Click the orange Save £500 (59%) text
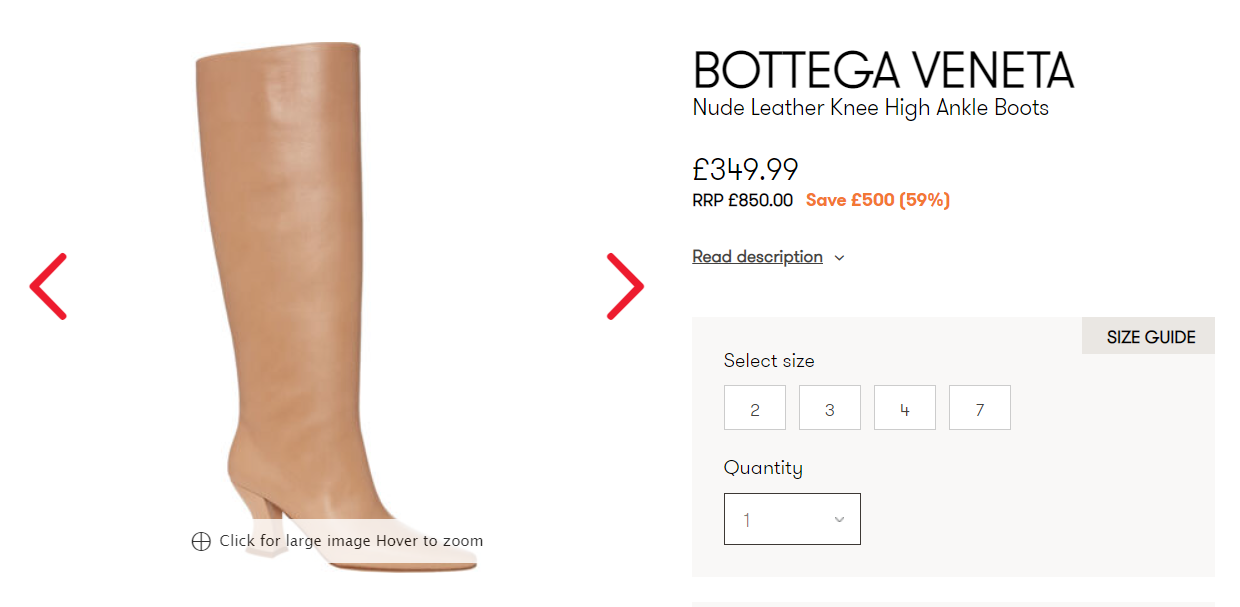Viewport: 1240px width, 607px height. point(877,200)
